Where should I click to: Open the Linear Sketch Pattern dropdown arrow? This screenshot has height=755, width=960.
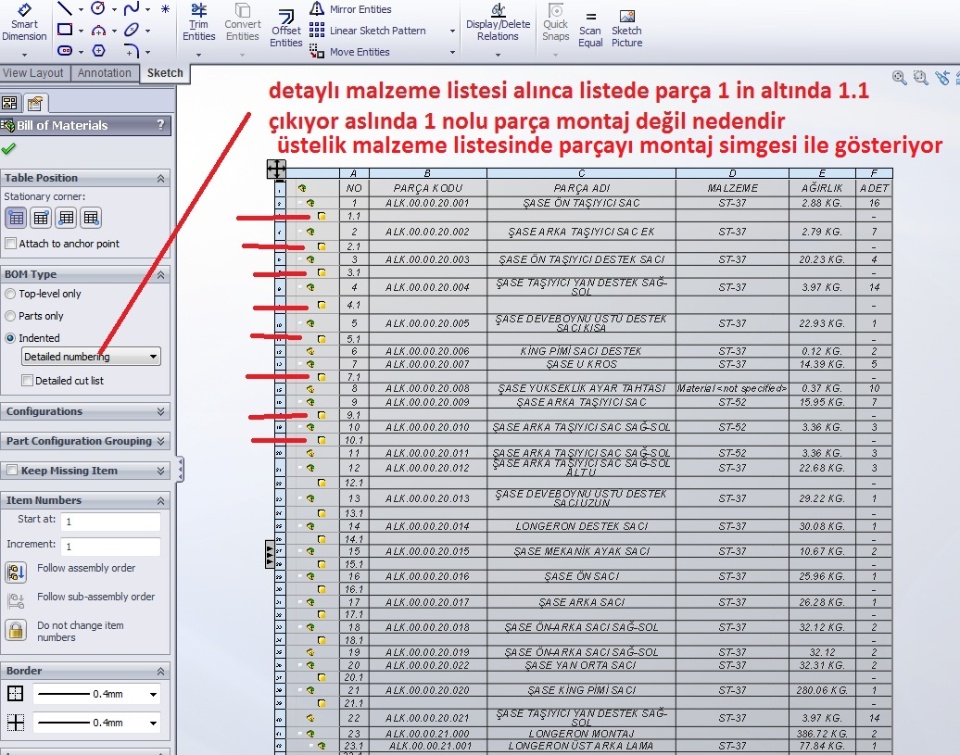click(452, 31)
